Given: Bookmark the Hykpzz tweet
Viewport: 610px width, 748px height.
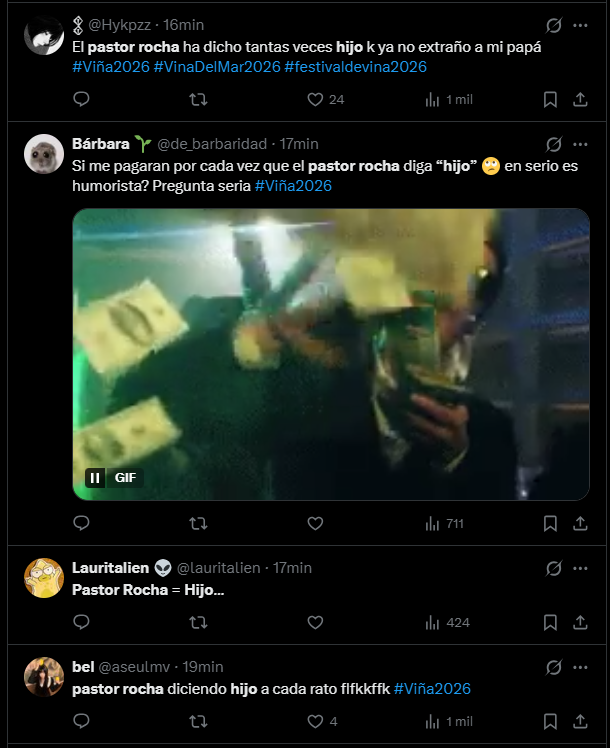Looking at the screenshot, I should click(550, 99).
